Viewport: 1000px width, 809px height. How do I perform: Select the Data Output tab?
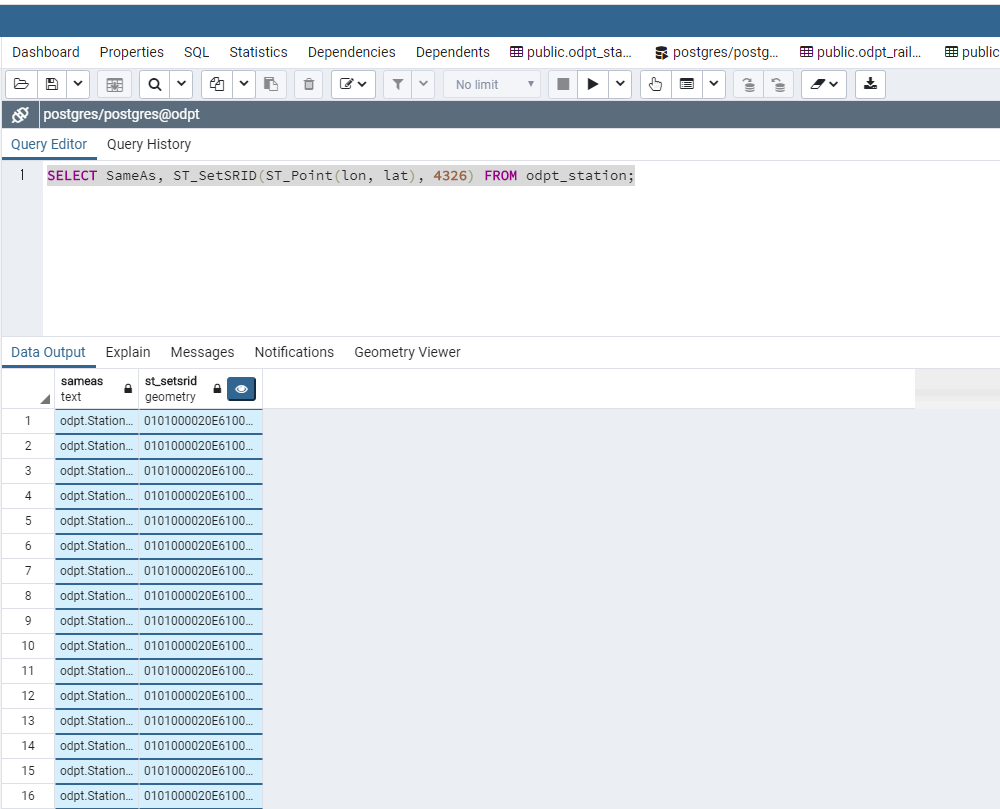point(48,352)
